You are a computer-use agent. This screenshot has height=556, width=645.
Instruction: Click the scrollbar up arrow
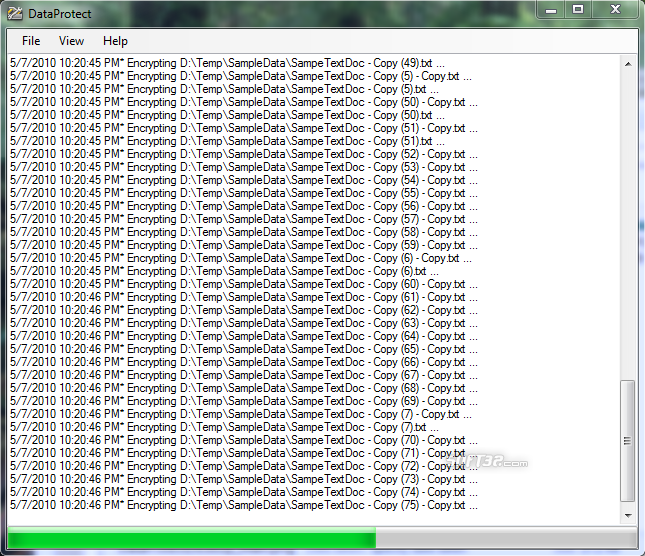coord(628,64)
